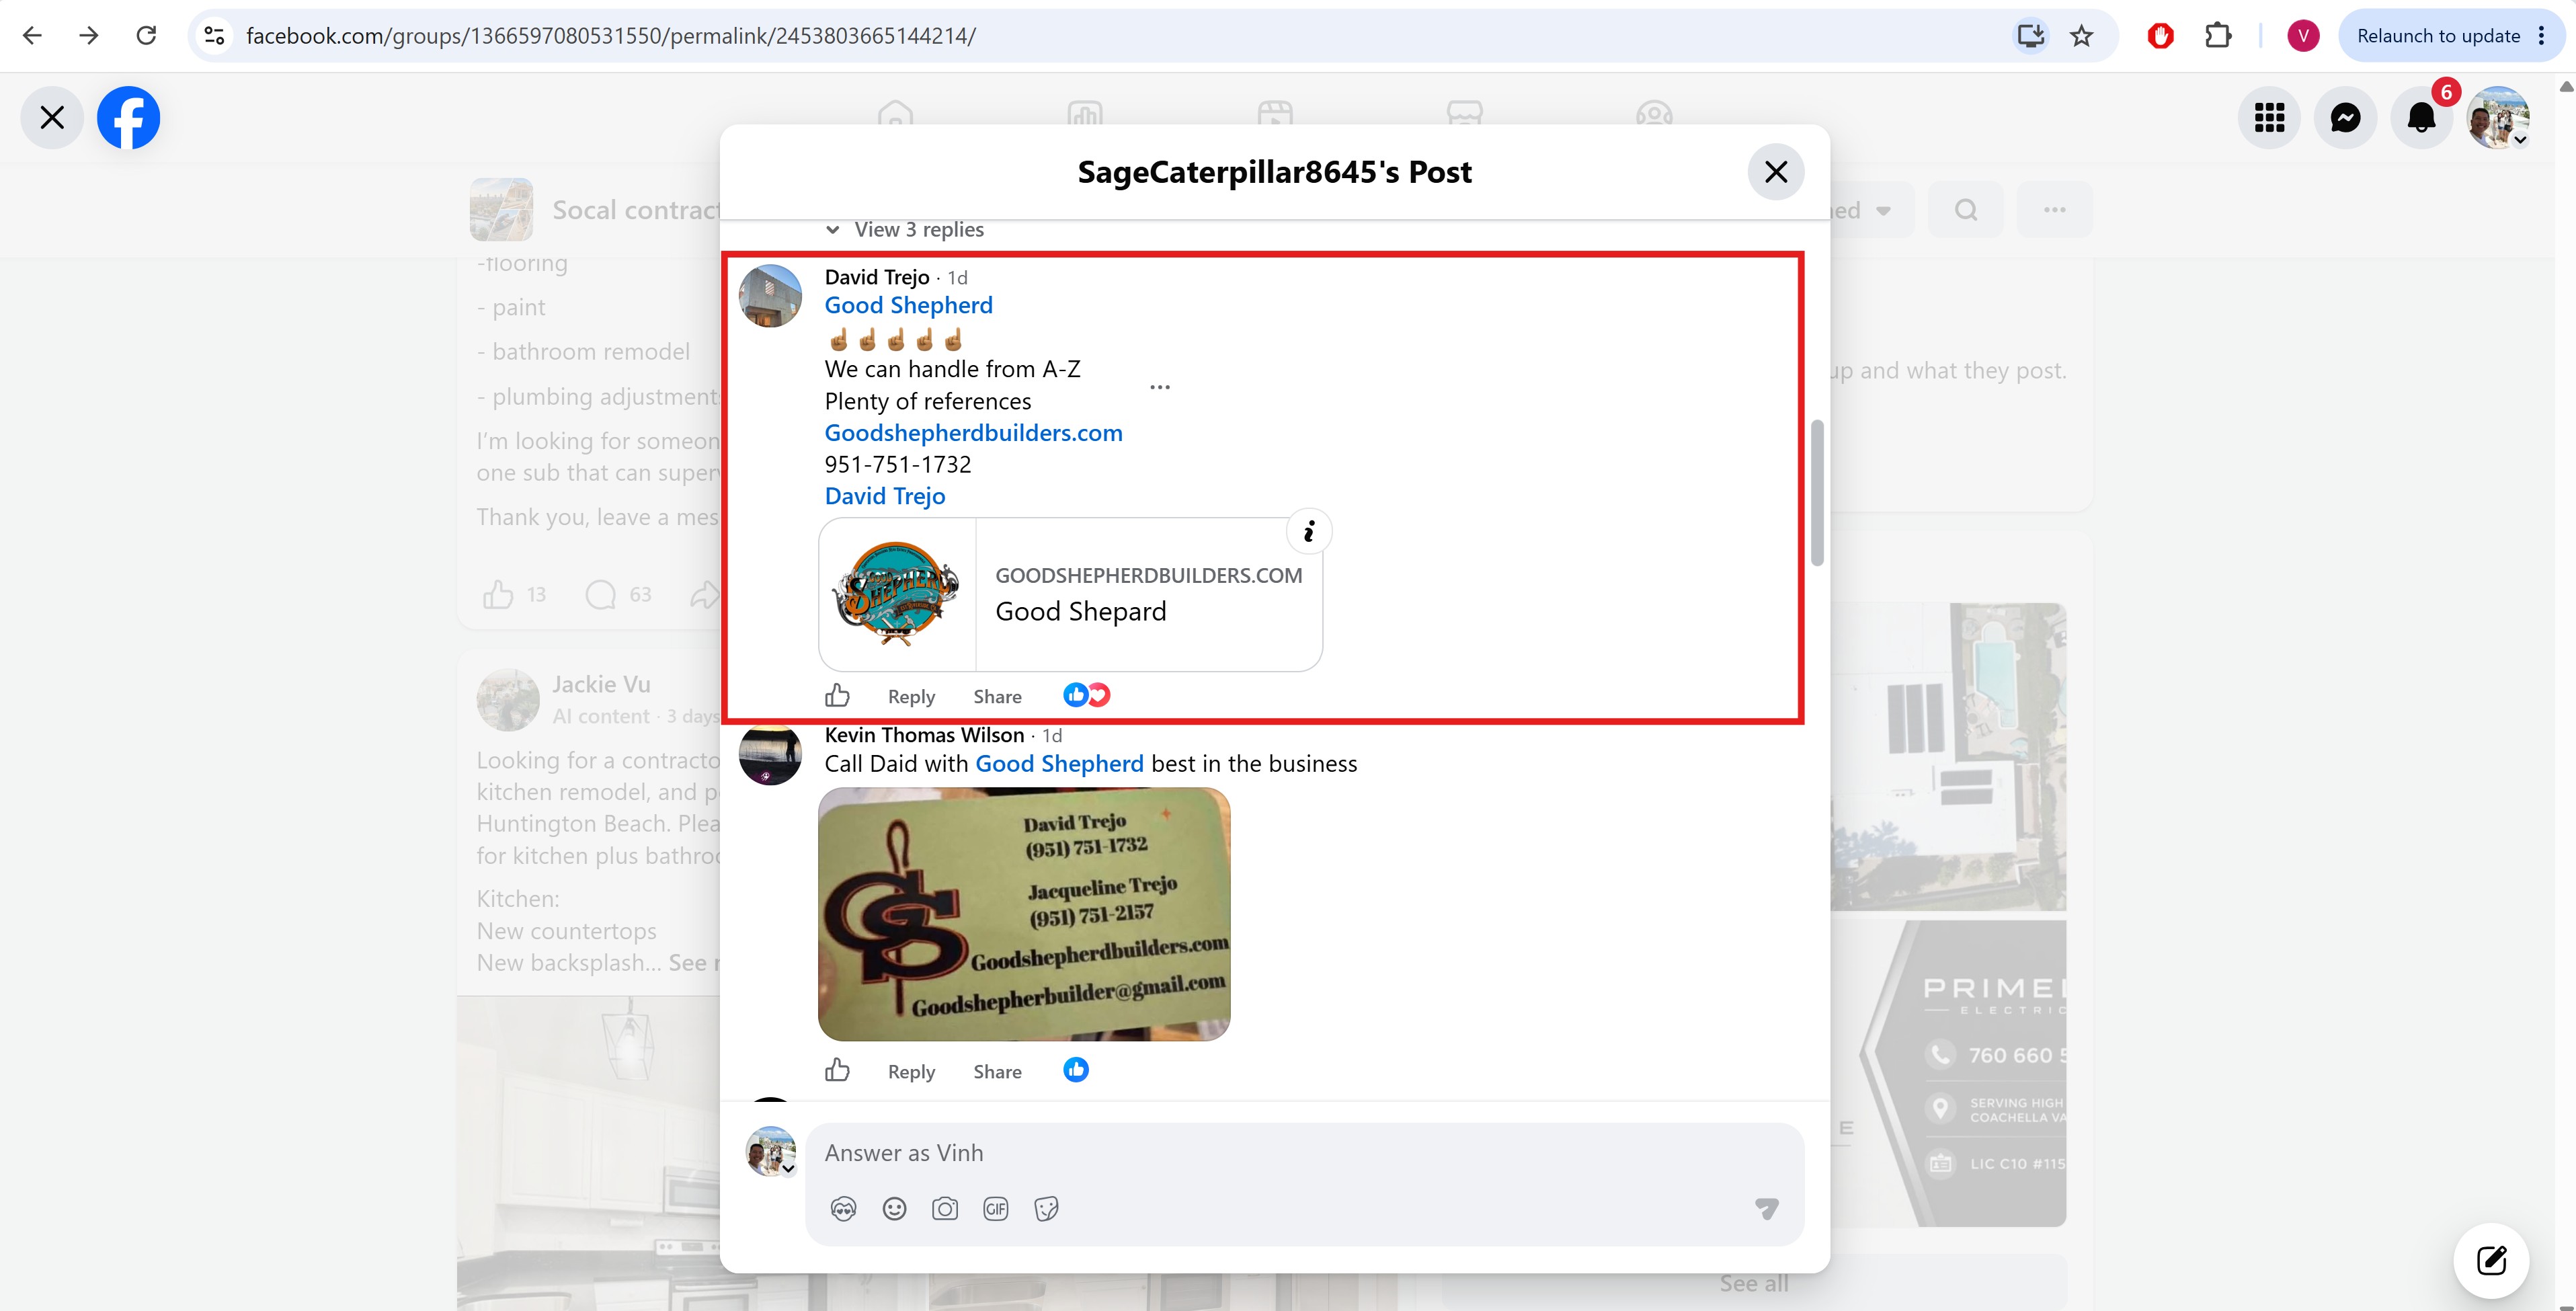Open Kevin Thomas Wilson's profile picture
The width and height of the screenshot is (2576, 1311).
click(770, 754)
